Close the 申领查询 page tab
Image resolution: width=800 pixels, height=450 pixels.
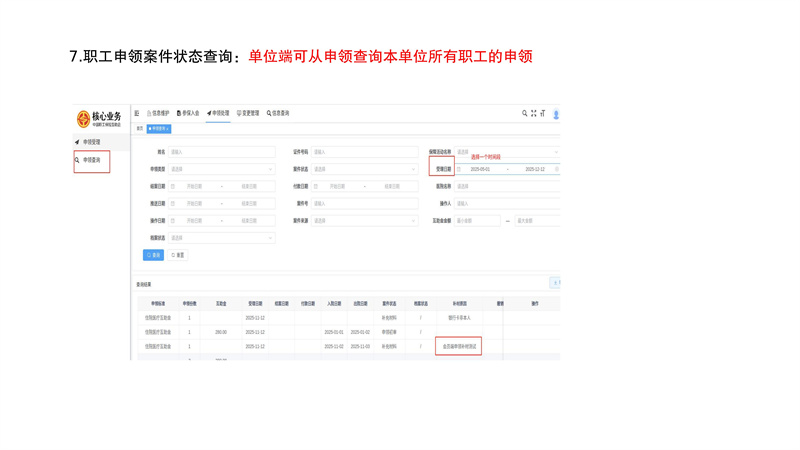(168, 129)
